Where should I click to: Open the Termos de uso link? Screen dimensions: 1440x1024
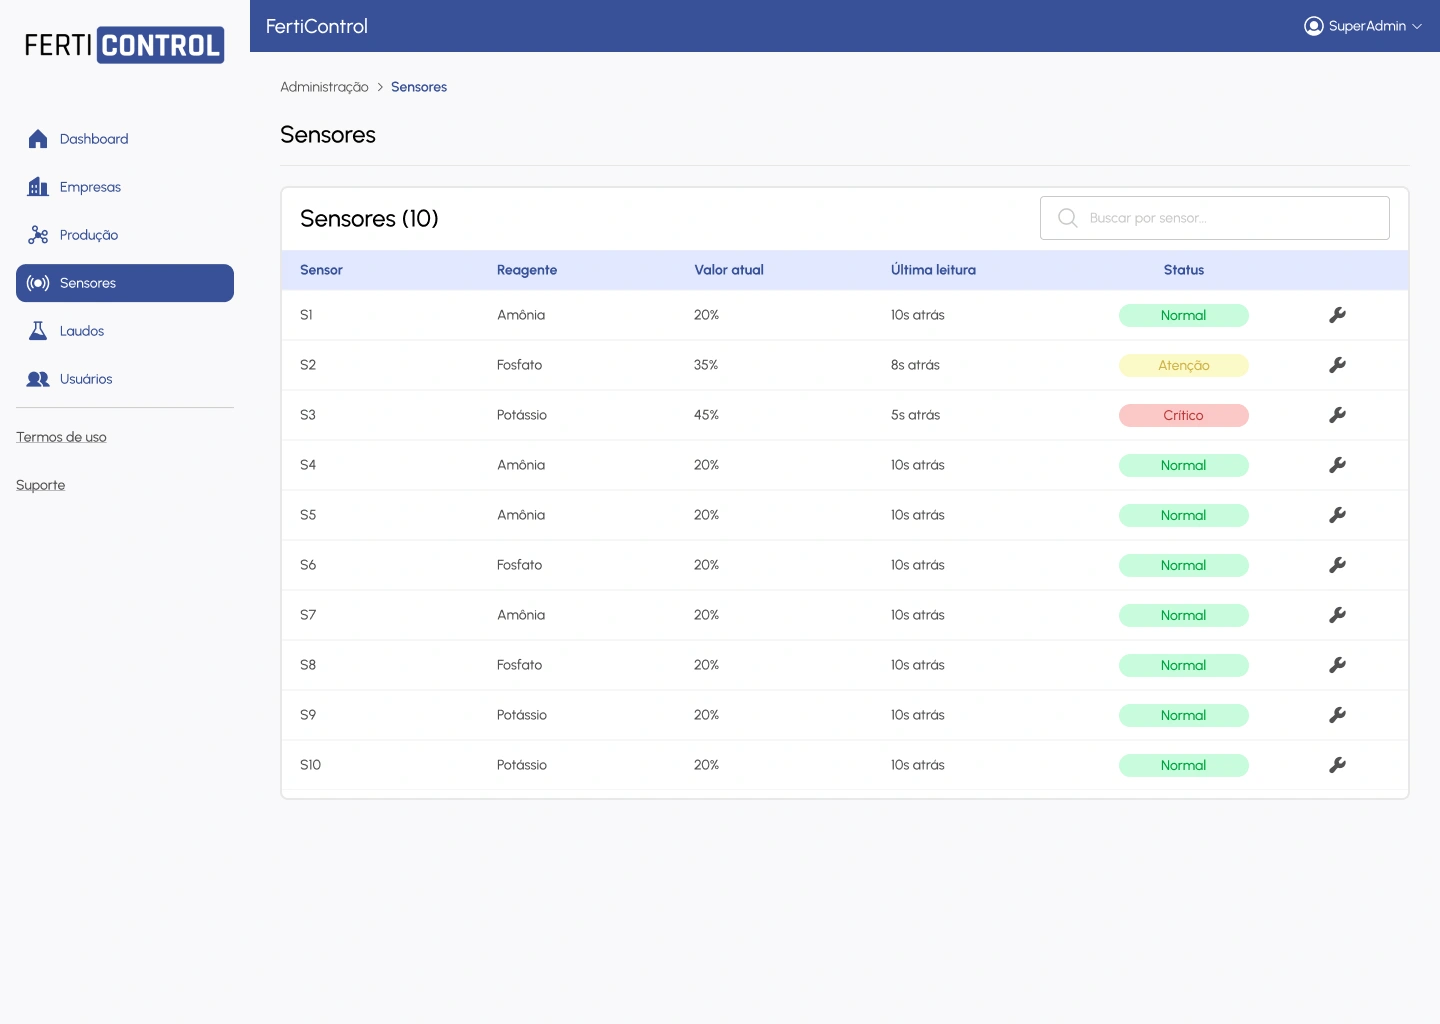coord(61,437)
